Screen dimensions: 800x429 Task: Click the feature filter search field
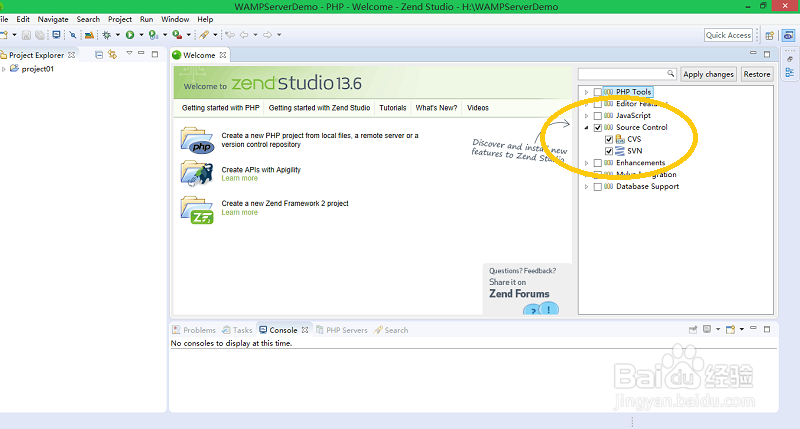pos(627,74)
